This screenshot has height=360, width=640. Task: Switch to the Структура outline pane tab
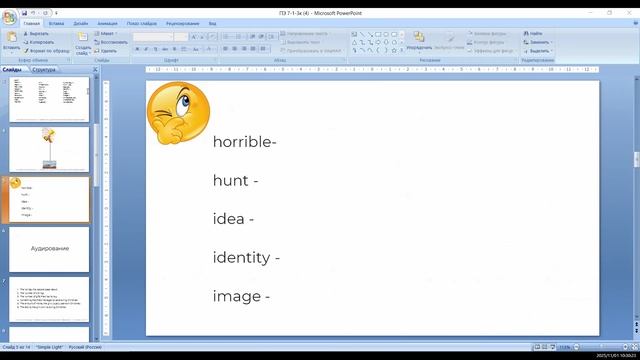[44, 70]
